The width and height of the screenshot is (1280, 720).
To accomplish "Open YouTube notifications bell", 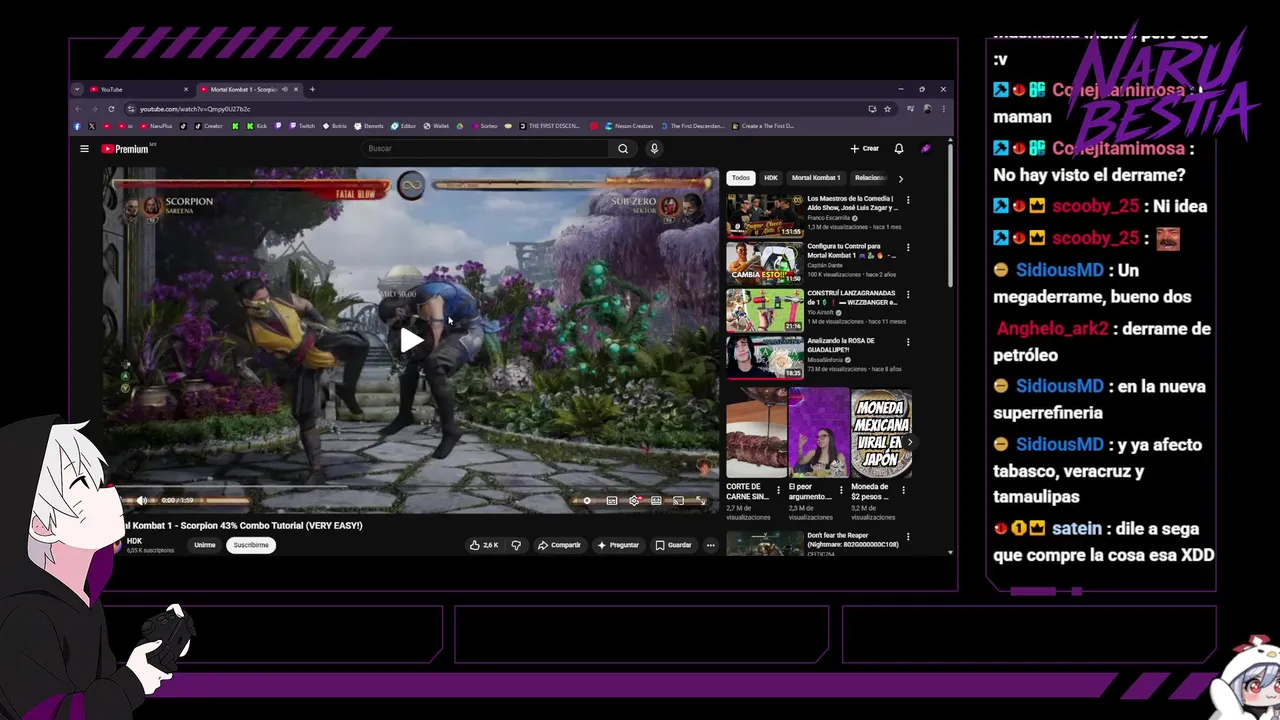I will pyautogui.click(x=898, y=149).
